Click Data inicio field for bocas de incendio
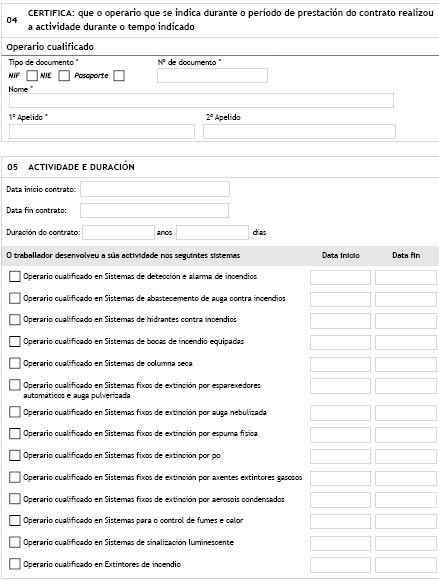 [x=340, y=343]
